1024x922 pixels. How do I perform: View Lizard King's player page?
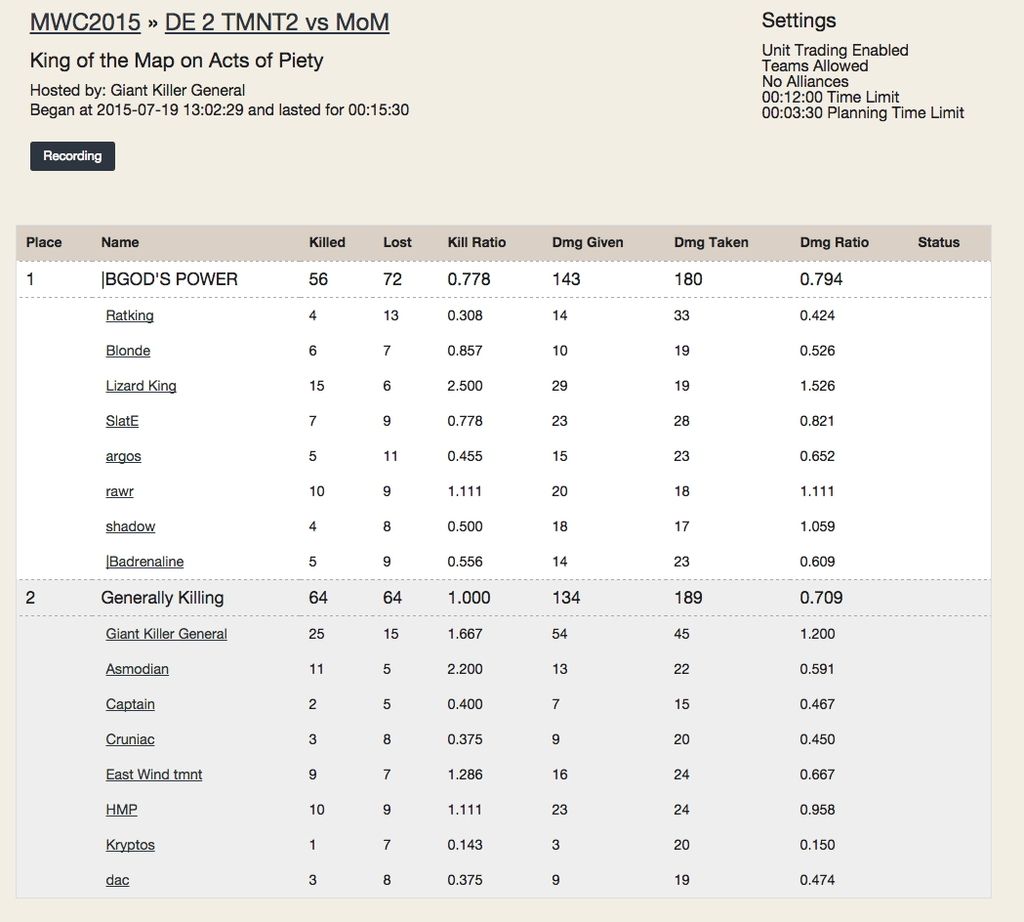point(141,386)
